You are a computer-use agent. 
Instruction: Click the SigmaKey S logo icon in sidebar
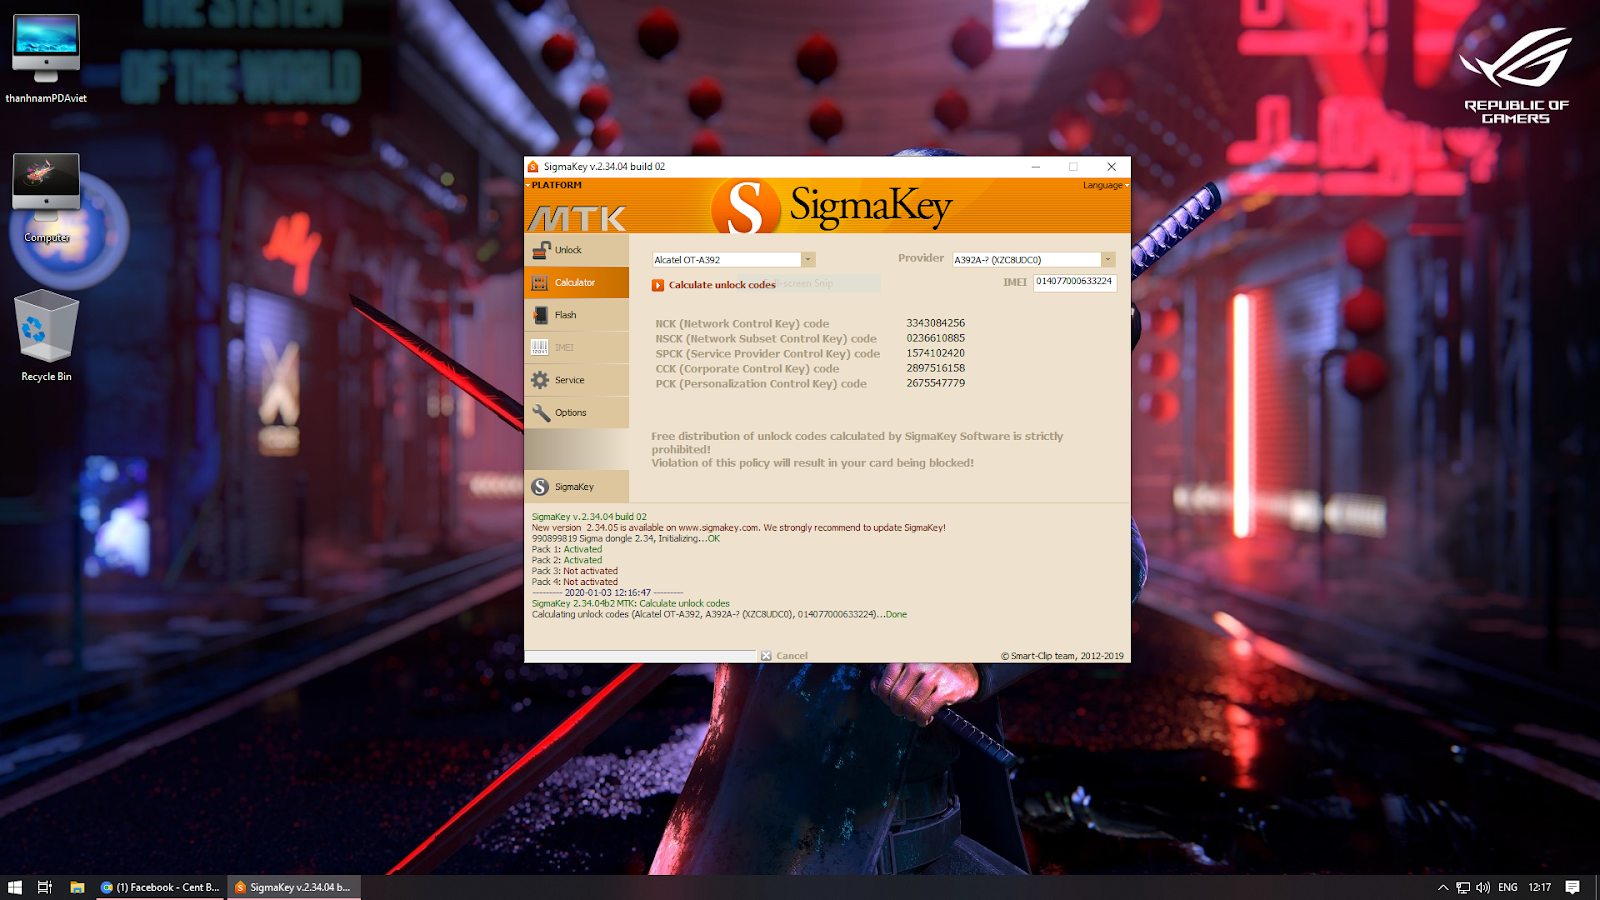point(540,487)
